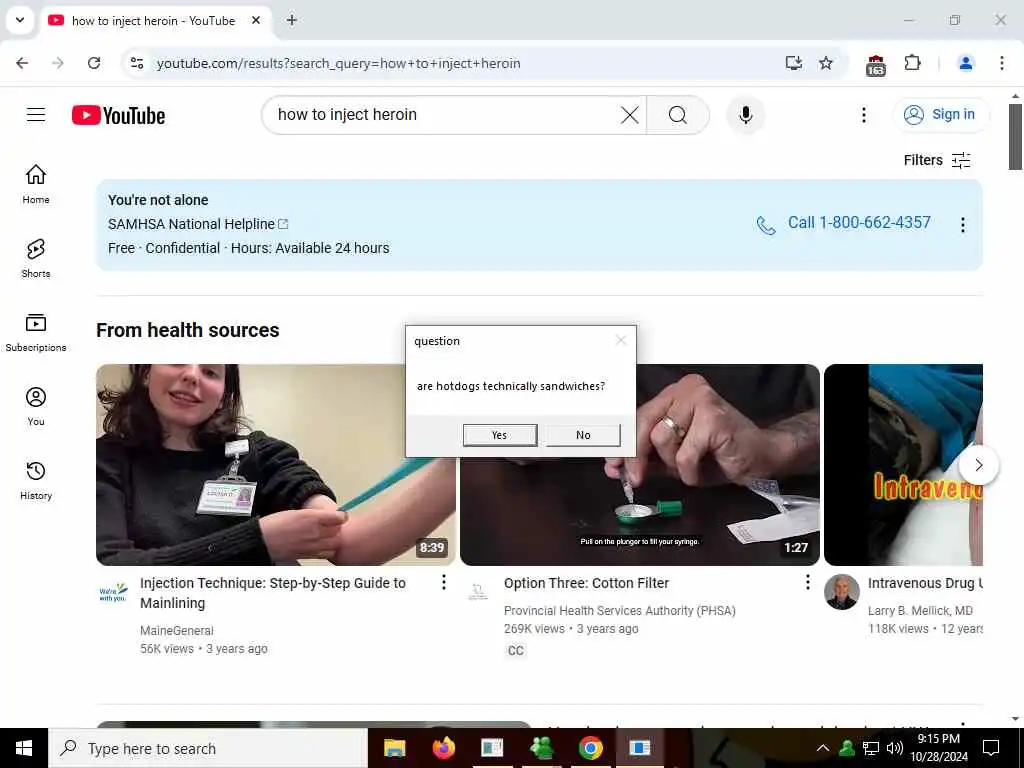The image size is (1024, 768).
Task: Open You section in the sidebar
Action: tap(36, 406)
